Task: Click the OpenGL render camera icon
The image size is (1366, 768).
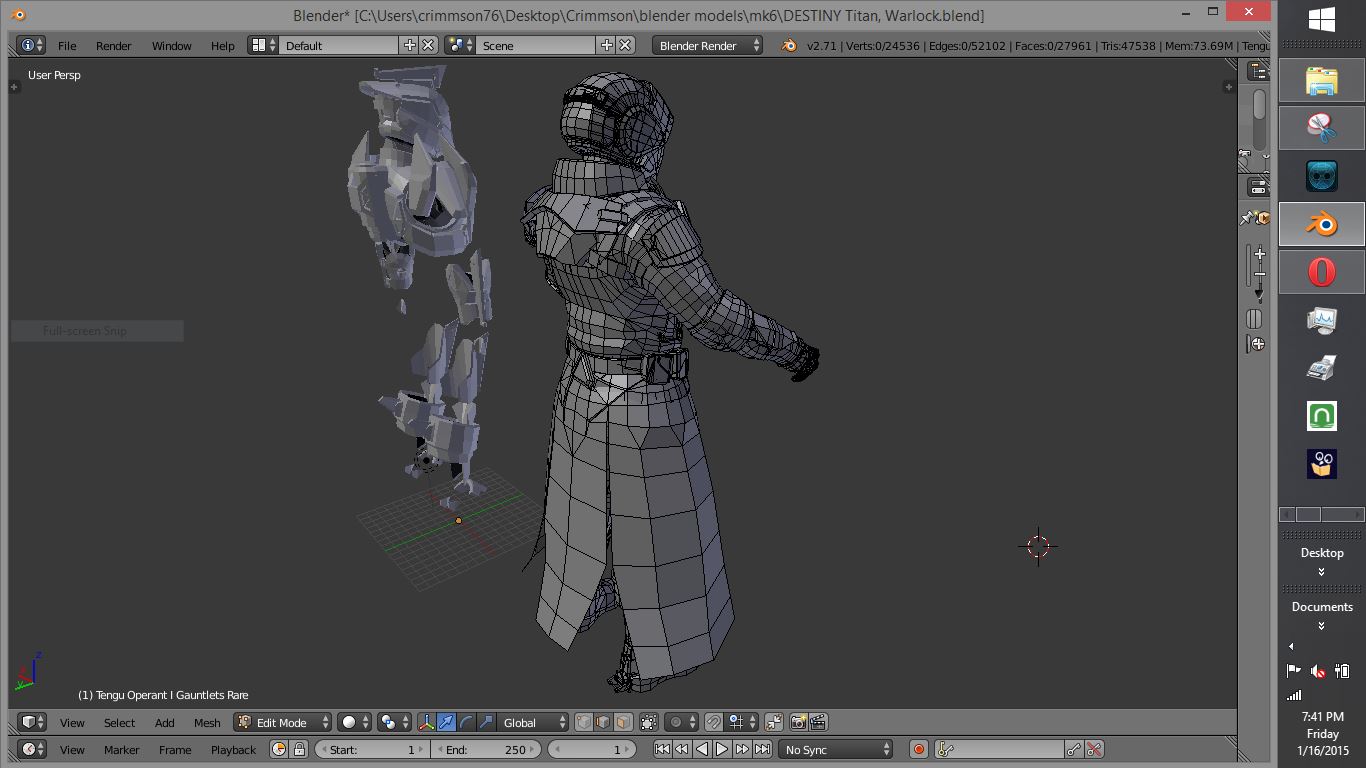Action: click(798, 722)
